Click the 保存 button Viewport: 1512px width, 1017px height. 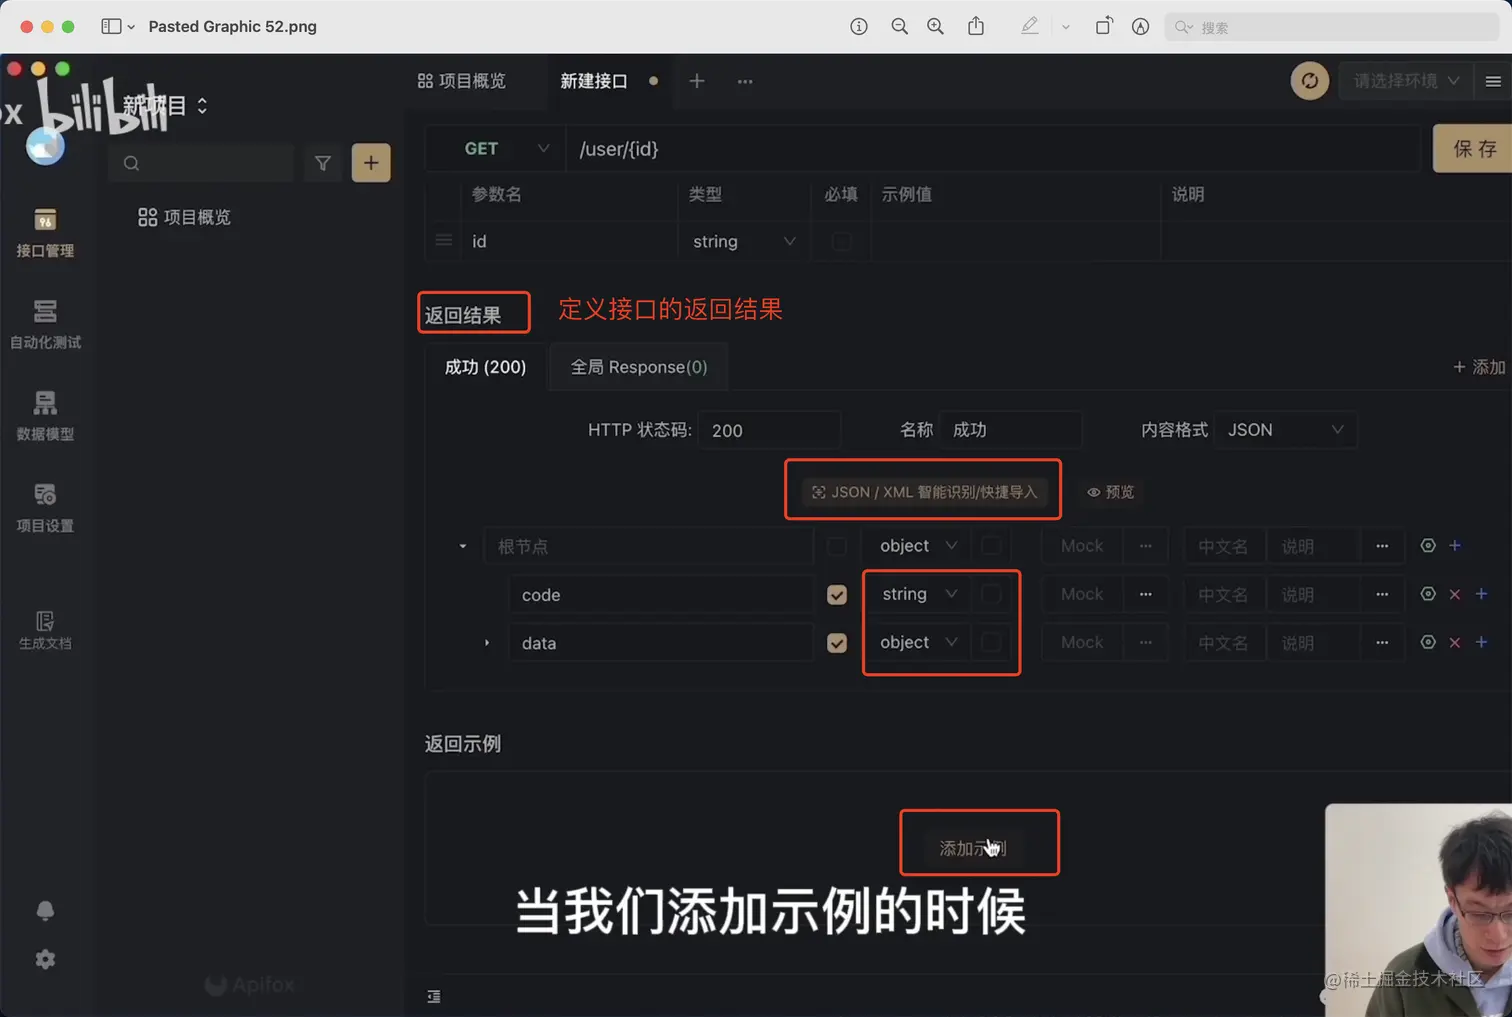1476,148
